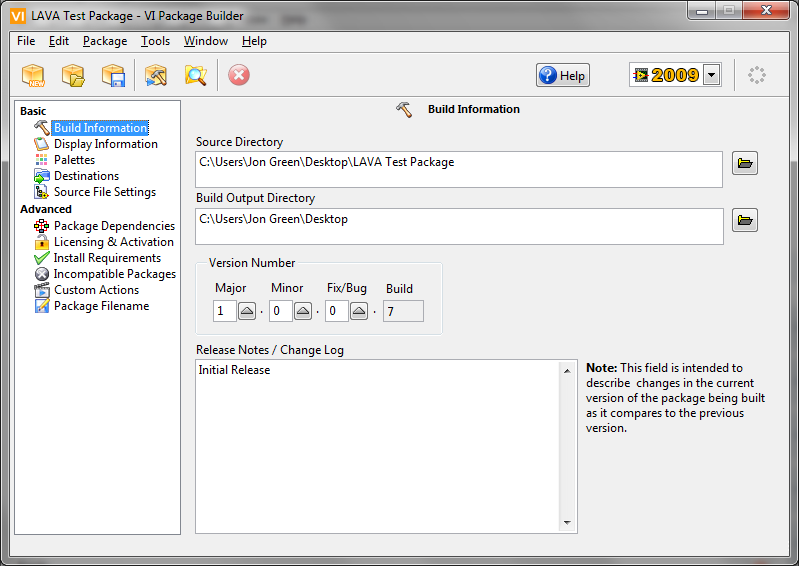The image size is (799, 566).
Task: Select Custom Actions in the sidebar
Action: tap(96, 290)
